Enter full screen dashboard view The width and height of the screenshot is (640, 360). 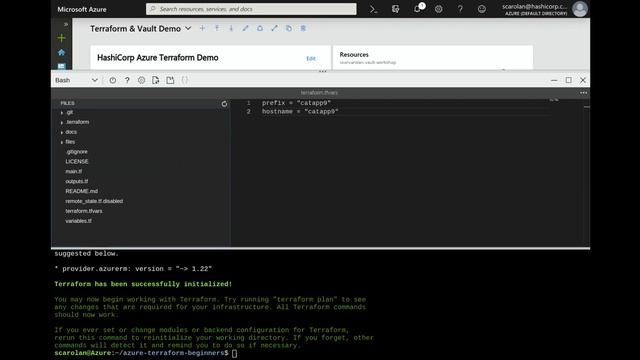pos(274,28)
